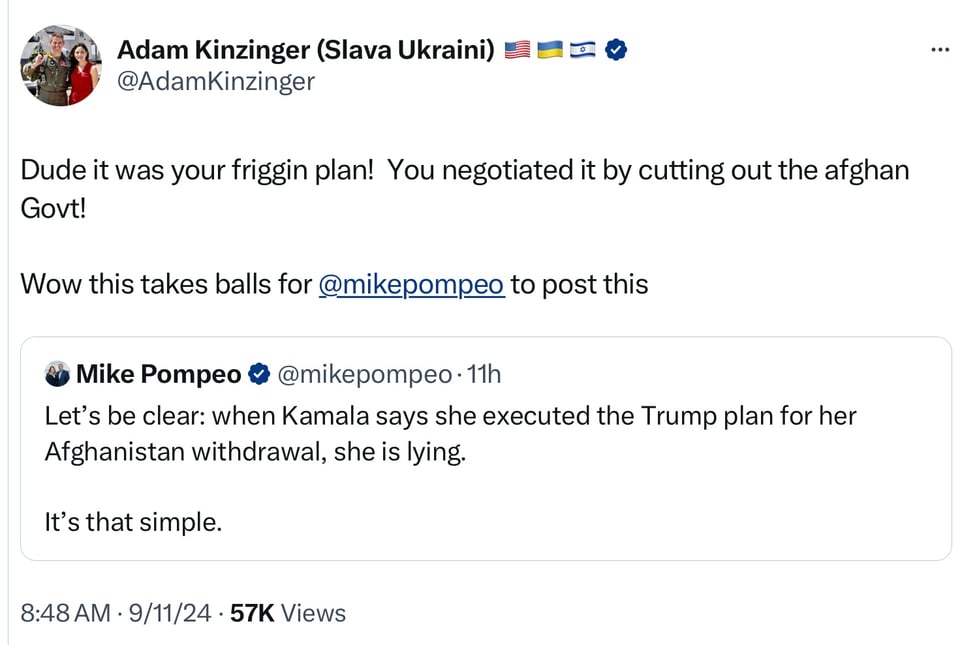Click the Ukraine flag emoji in name
Viewport: 960px width, 645px height.
tap(550, 49)
